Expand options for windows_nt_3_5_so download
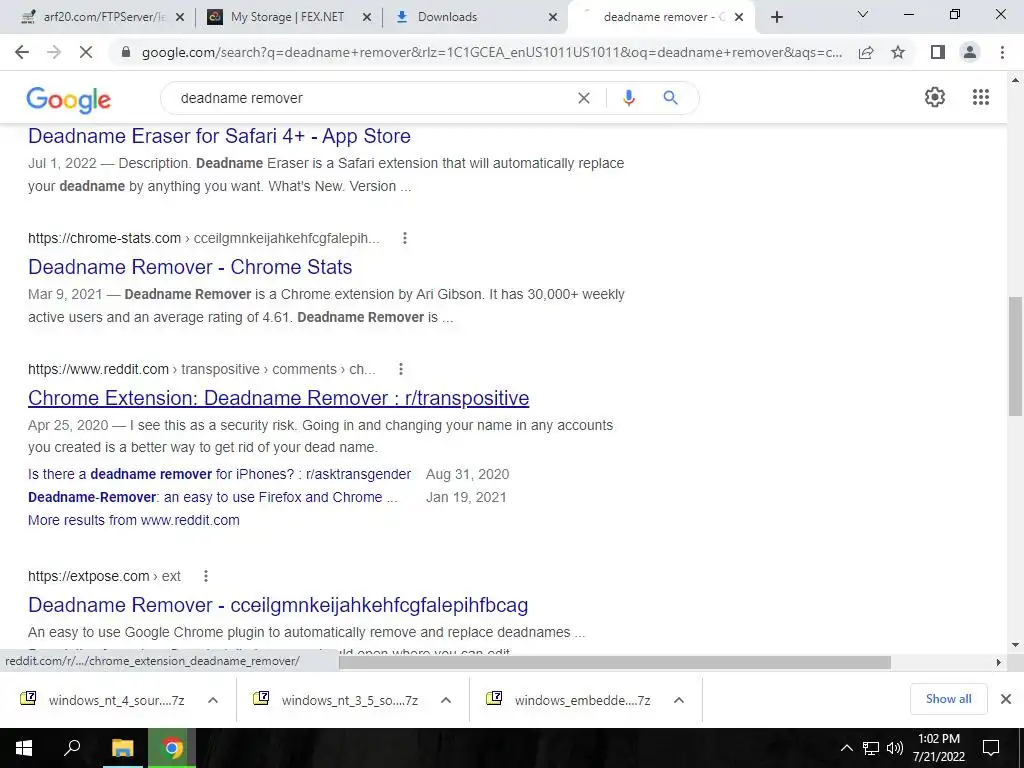The width and height of the screenshot is (1024, 768). (446, 700)
